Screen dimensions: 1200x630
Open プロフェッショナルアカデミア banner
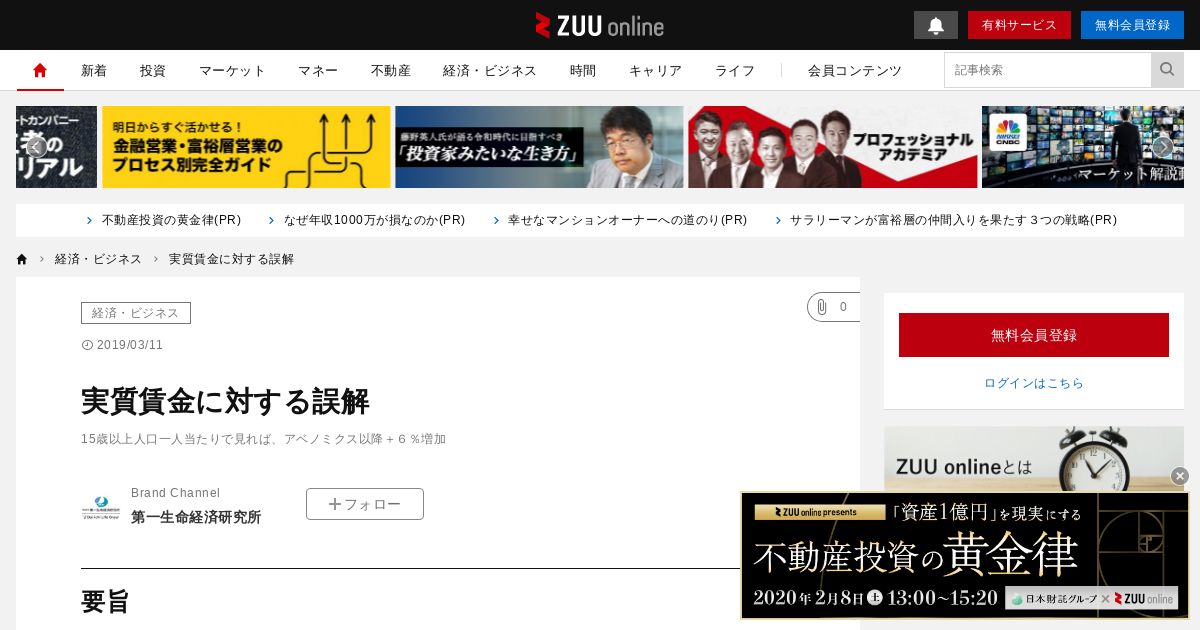[x=832, y=147]
